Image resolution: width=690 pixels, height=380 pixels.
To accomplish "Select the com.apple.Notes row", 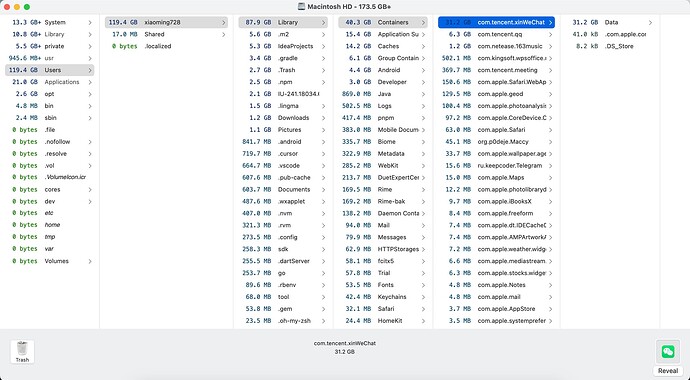I will point(496,285).
